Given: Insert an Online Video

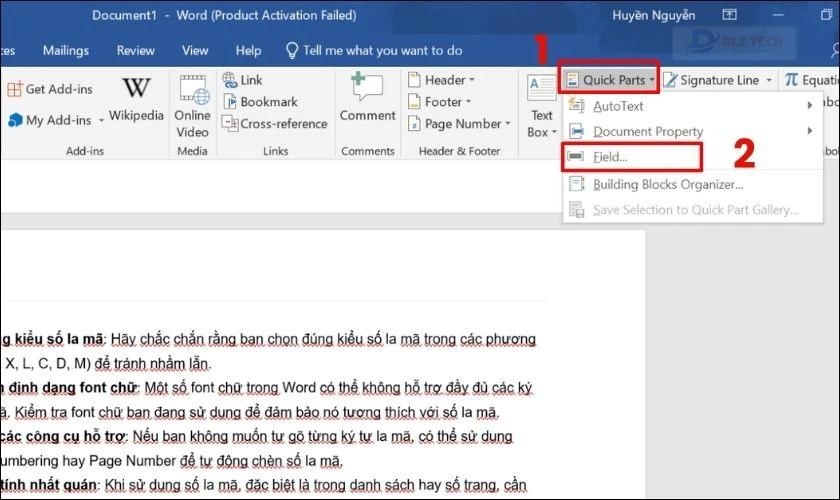Looking at the screenshot, I should click(193, 107).
